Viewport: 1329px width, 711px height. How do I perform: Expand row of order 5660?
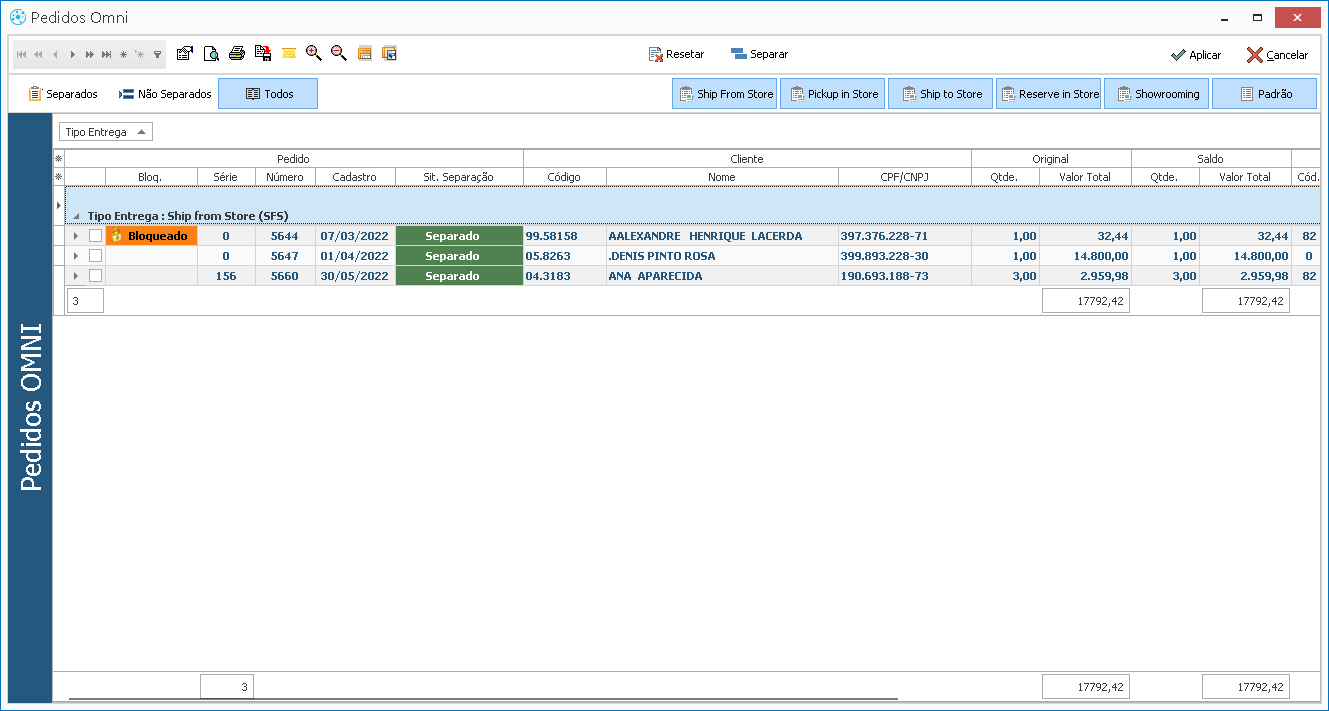click(75, 276)
